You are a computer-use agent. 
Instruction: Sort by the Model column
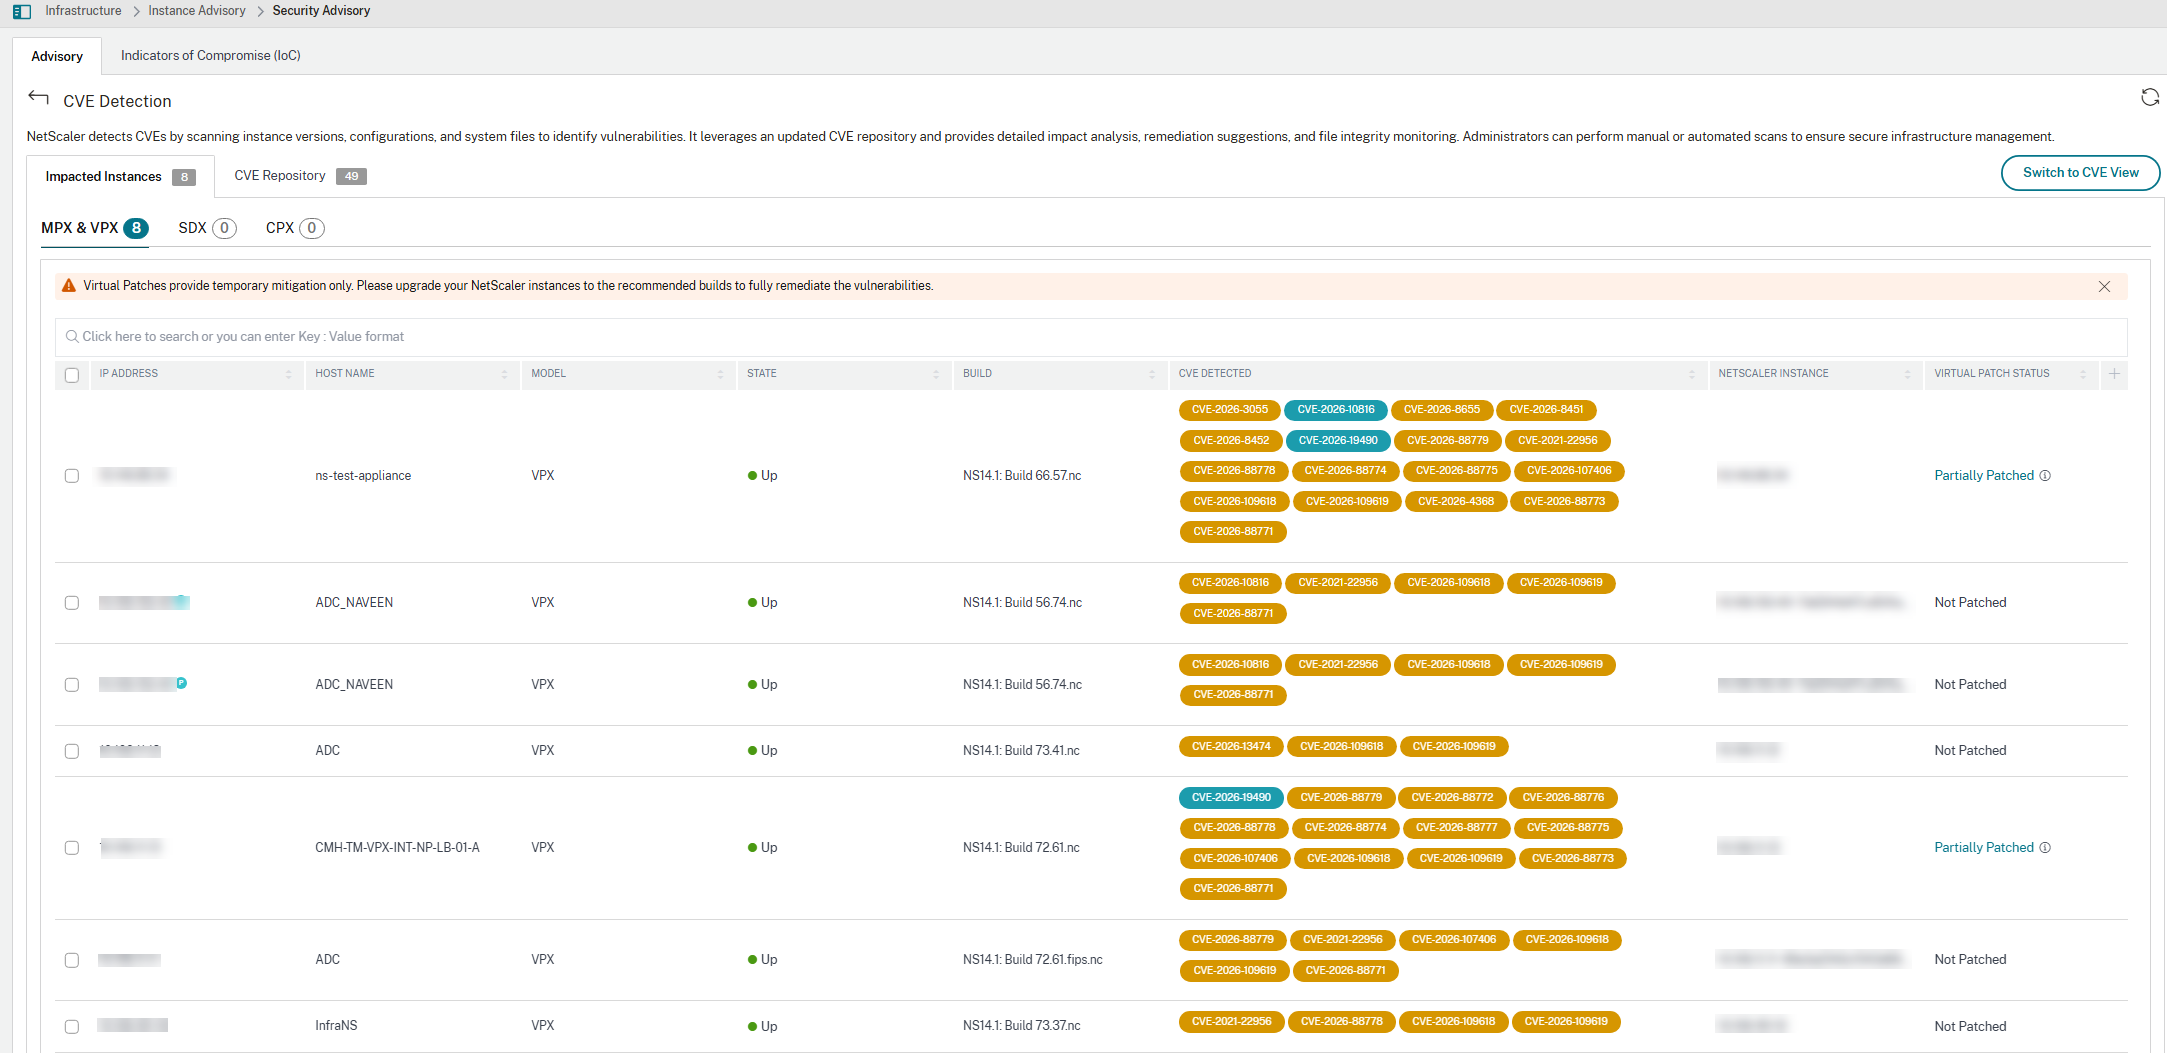click(x=720, y=374)
